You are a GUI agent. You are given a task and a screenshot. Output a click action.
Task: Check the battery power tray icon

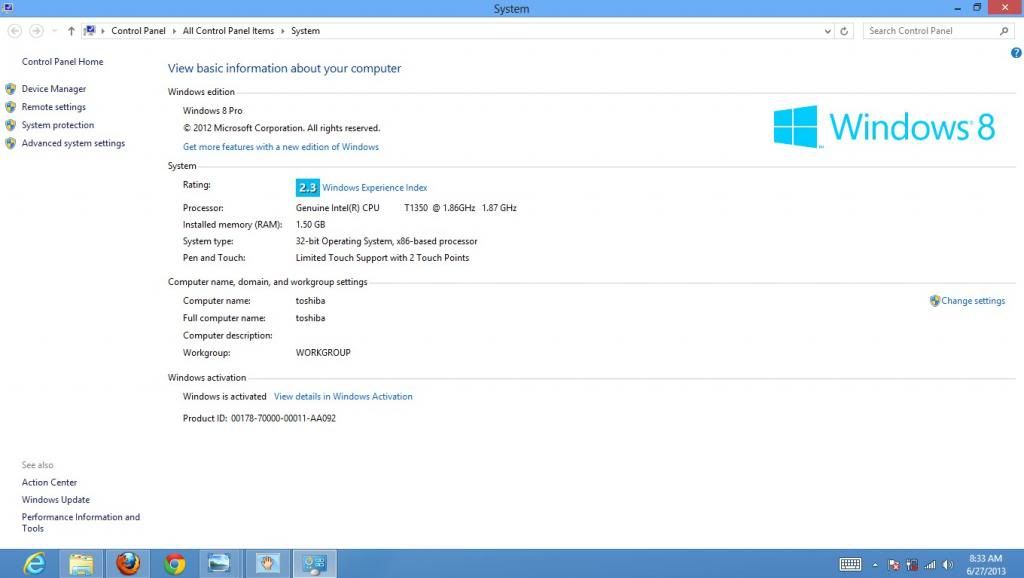pyautogui.click(x=912, y=565)
